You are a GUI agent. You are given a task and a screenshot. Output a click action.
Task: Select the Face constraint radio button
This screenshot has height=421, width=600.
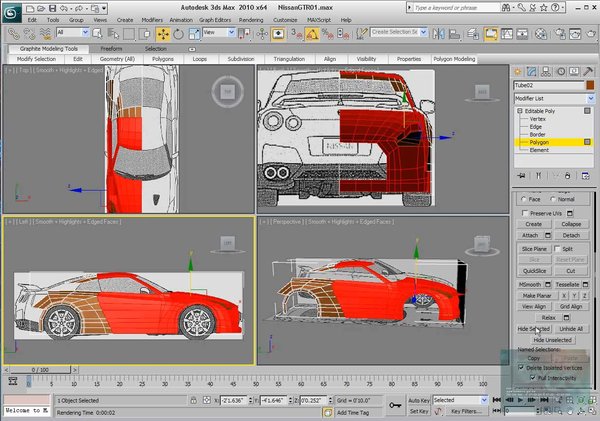523,199
